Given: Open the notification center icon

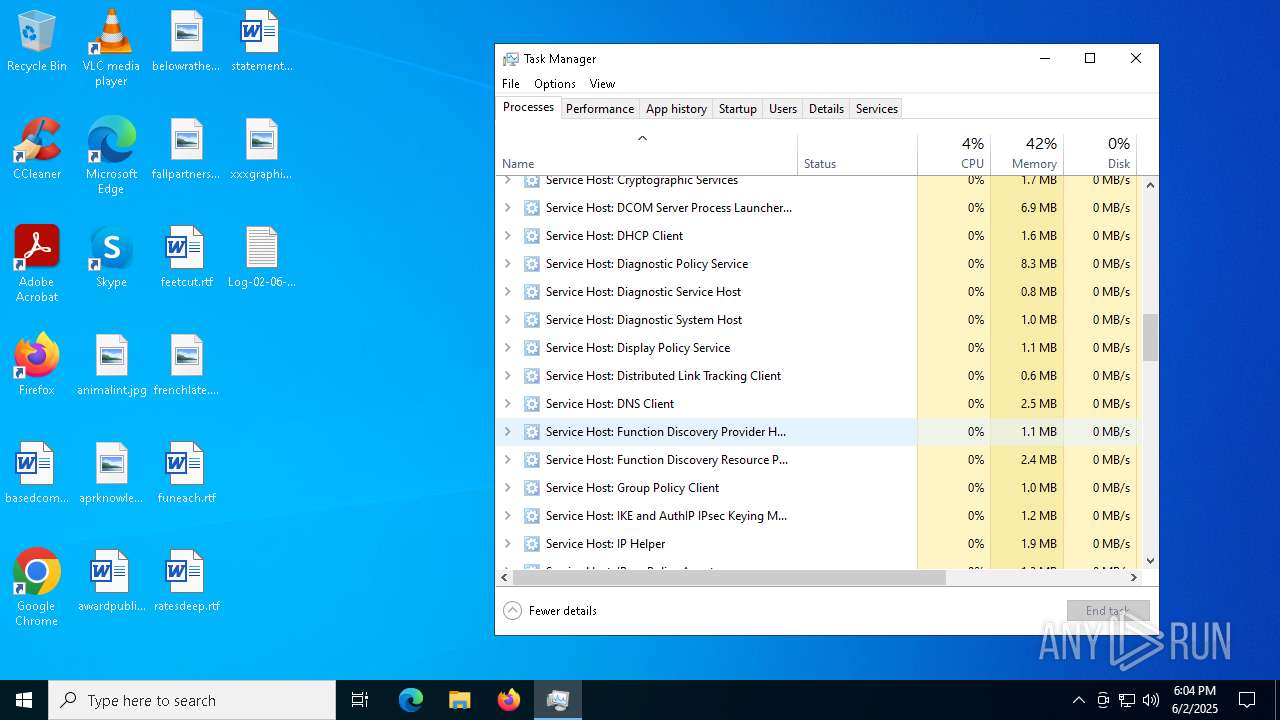Looking at the screenshot, I should [1247, 700].
